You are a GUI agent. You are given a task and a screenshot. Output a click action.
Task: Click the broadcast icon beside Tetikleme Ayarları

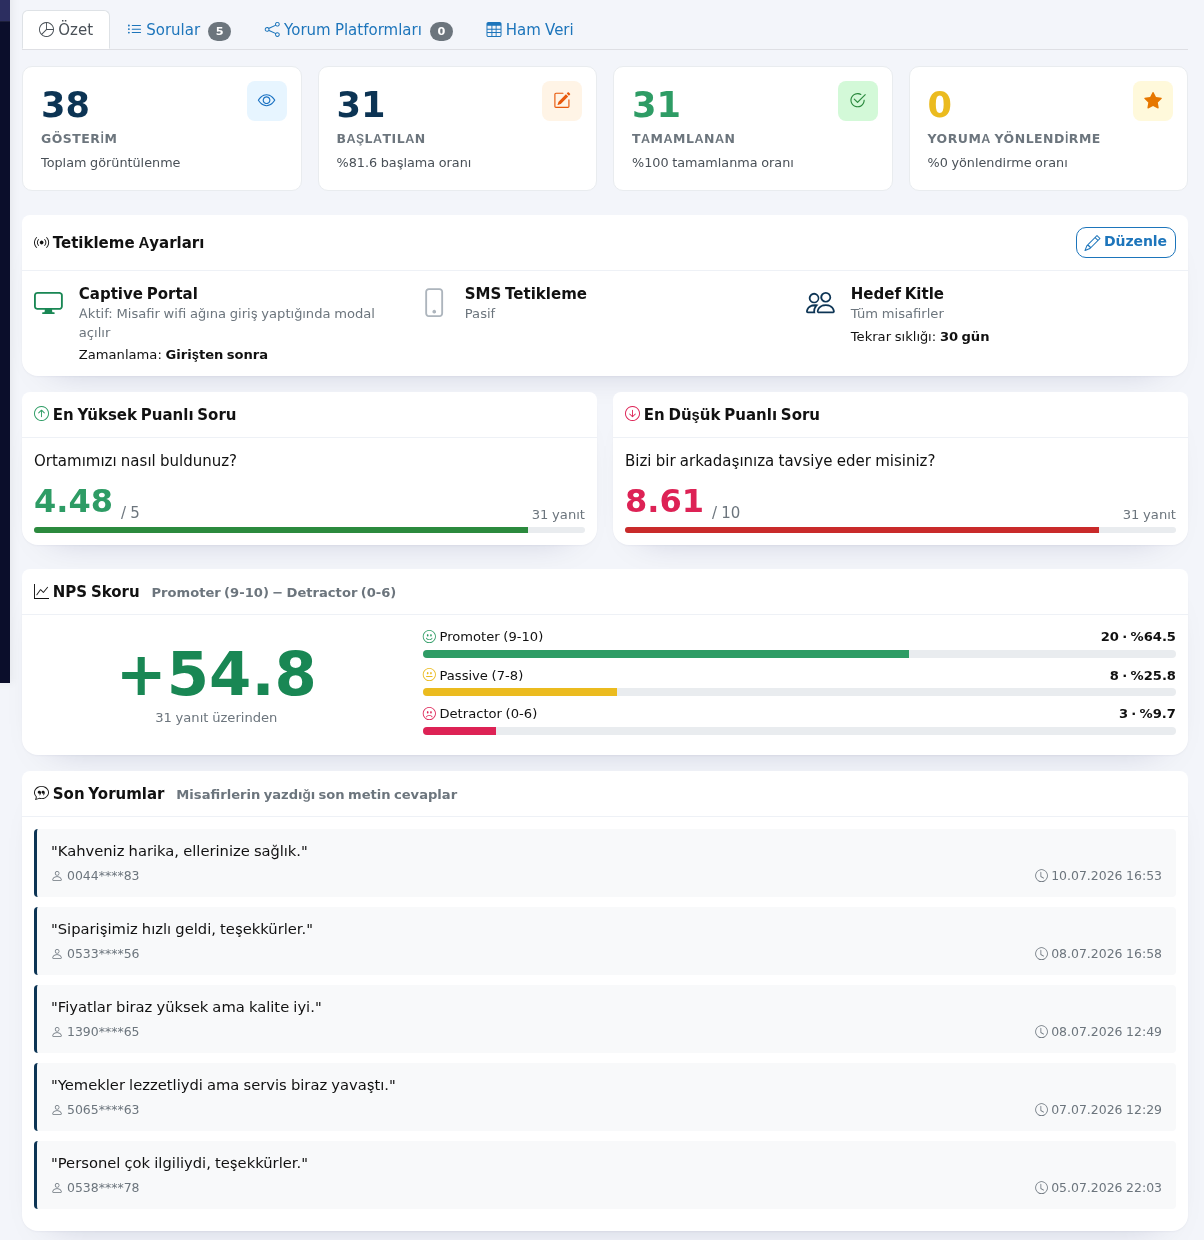(42, 243)
